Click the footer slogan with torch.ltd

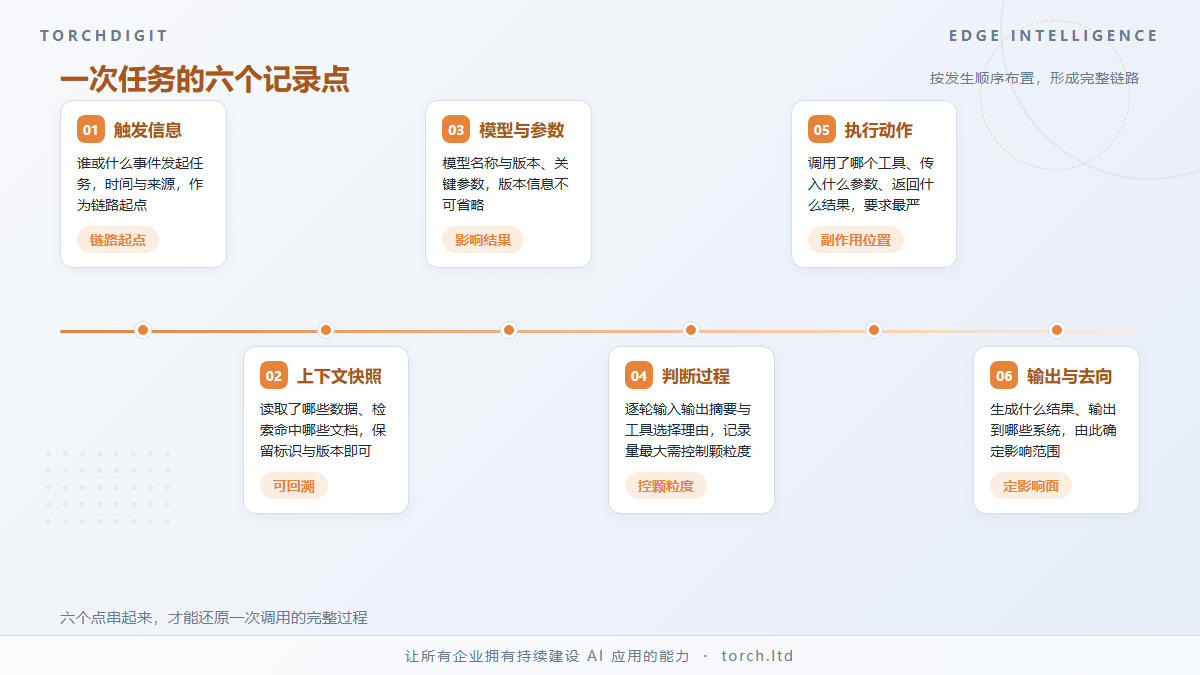600,656
